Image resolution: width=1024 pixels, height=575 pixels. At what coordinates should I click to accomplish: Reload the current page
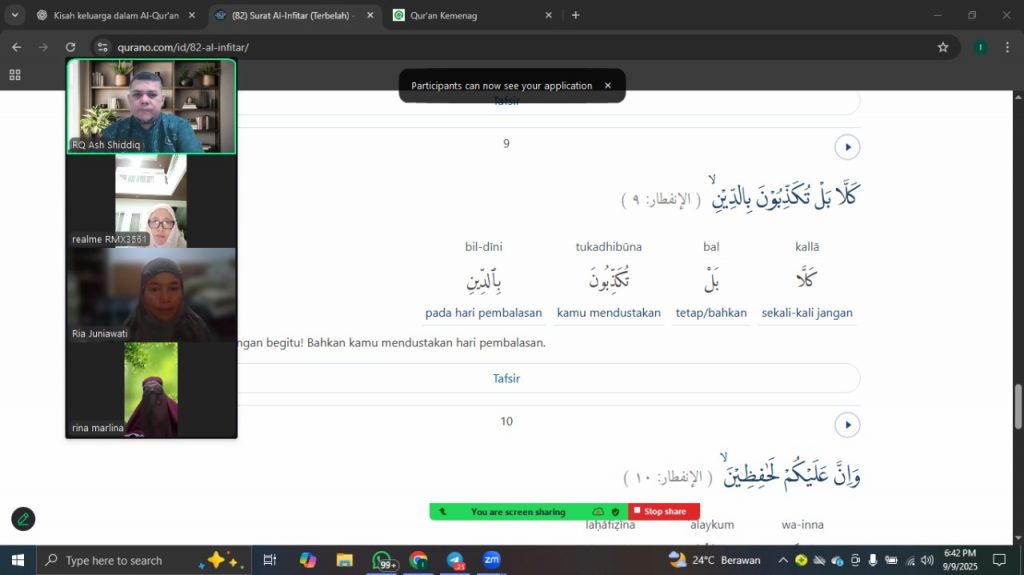(70, 47)
